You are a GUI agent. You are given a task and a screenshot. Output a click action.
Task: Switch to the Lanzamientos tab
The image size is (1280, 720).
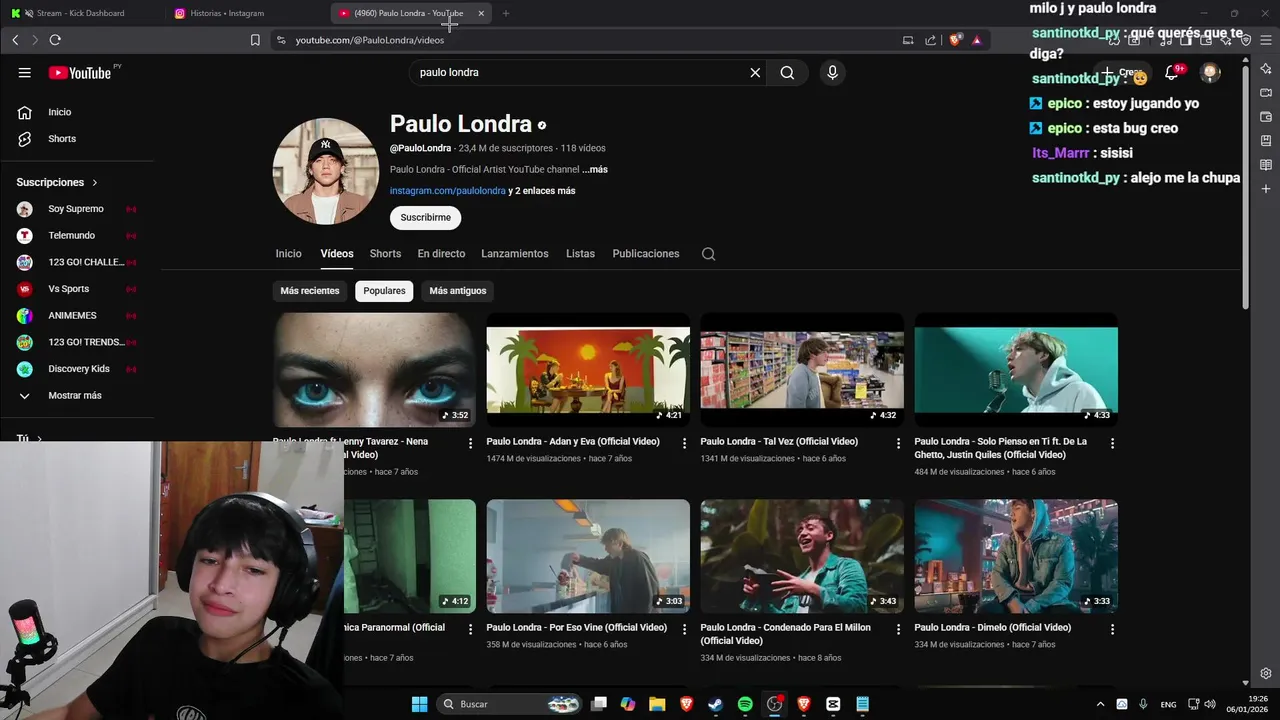tap(515, 254)
